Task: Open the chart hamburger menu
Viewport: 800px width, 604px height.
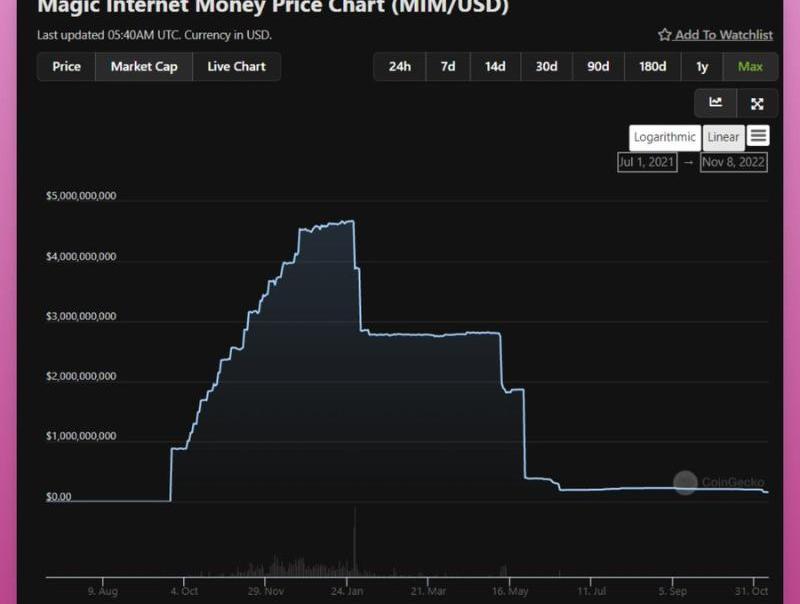Action: pyautogui.click(x=758, y=136)
